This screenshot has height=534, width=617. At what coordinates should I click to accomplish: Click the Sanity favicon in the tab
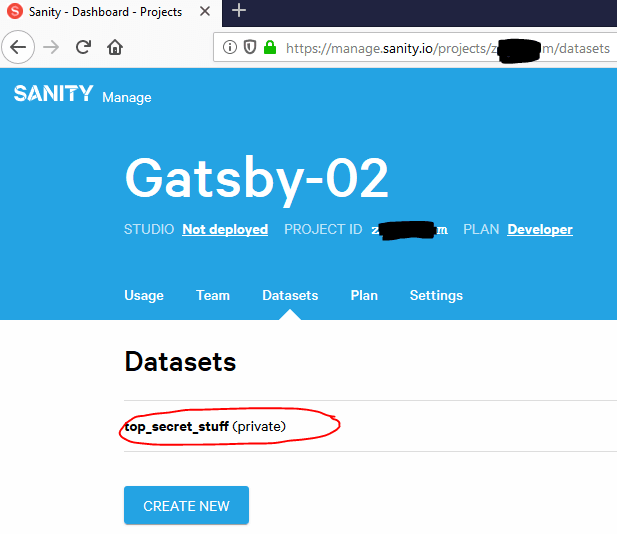(15, 11)
